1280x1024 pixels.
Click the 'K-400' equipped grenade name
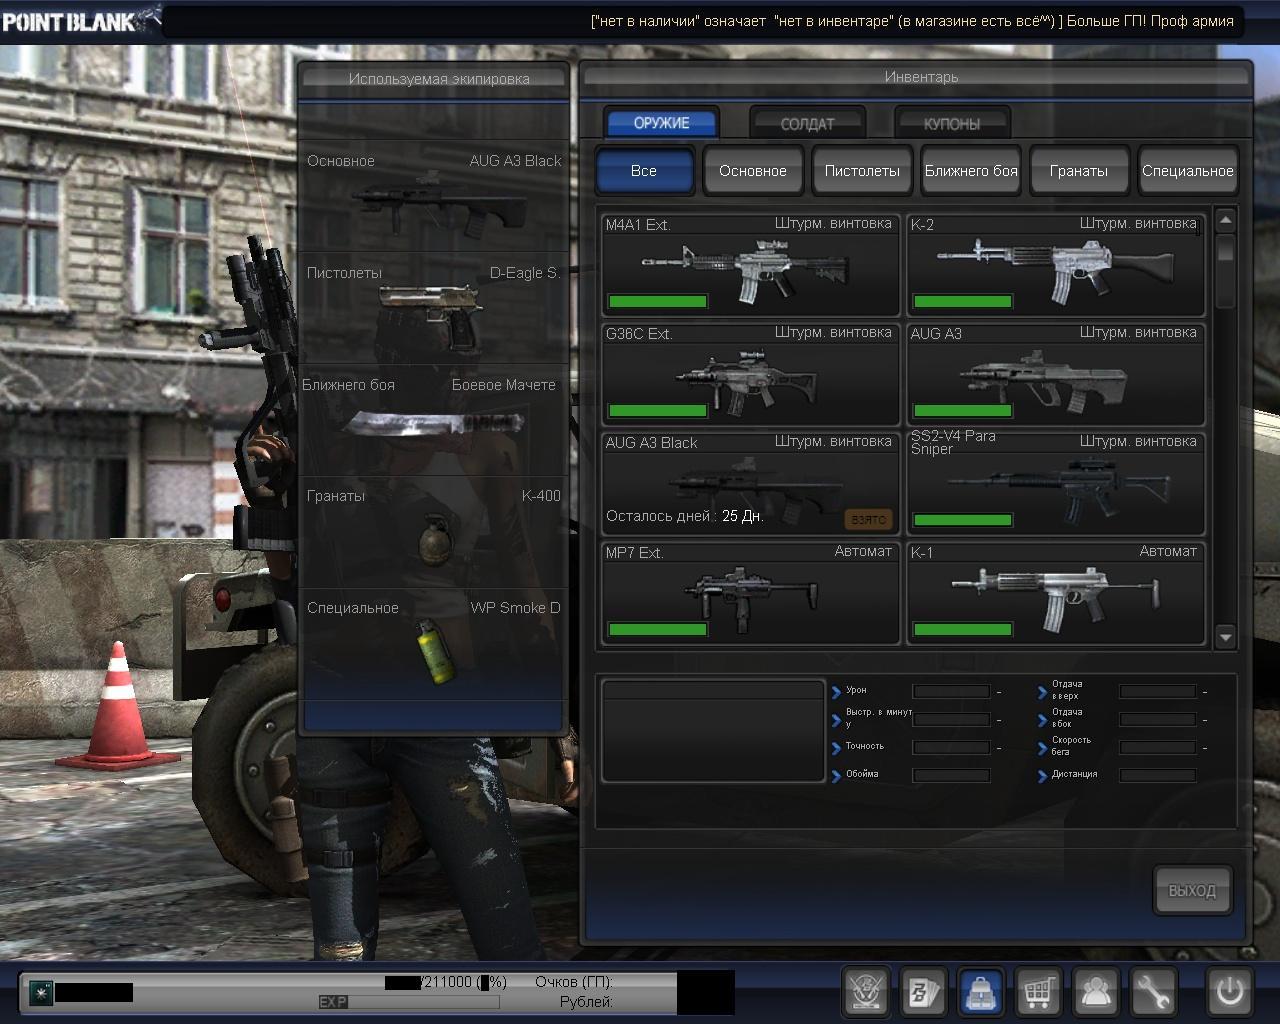click(541, 496)
